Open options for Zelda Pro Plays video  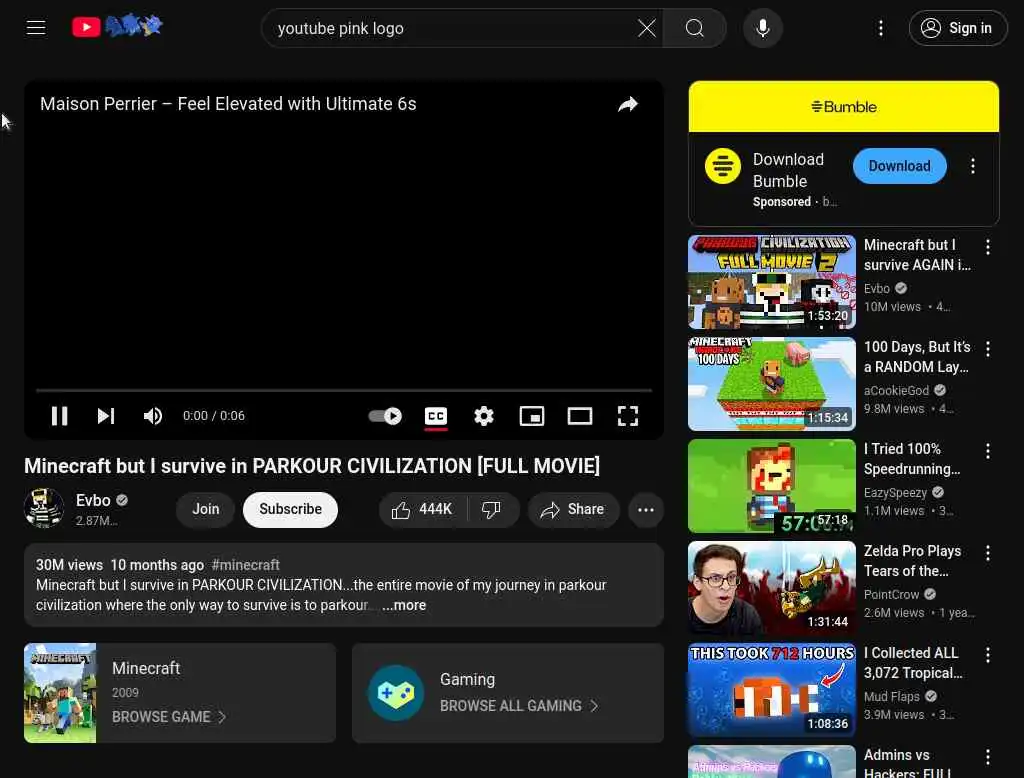click(988, 553)
